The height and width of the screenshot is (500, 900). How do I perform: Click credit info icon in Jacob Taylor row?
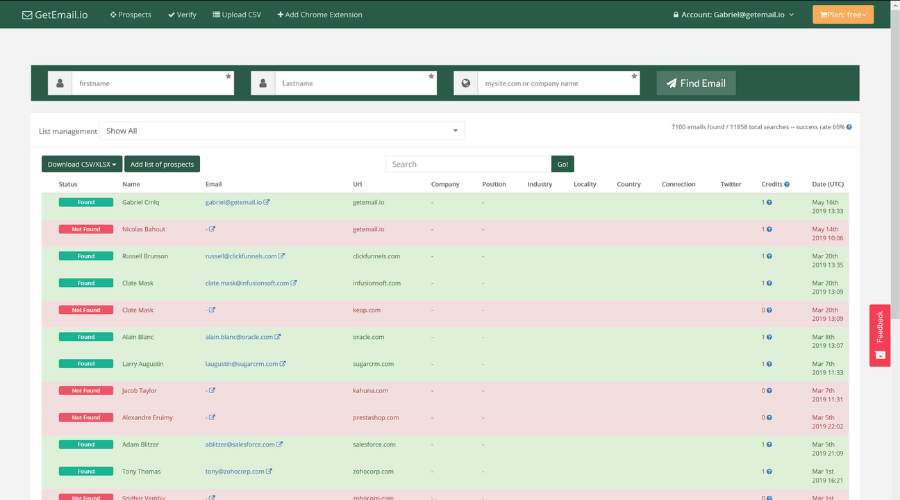769,390
